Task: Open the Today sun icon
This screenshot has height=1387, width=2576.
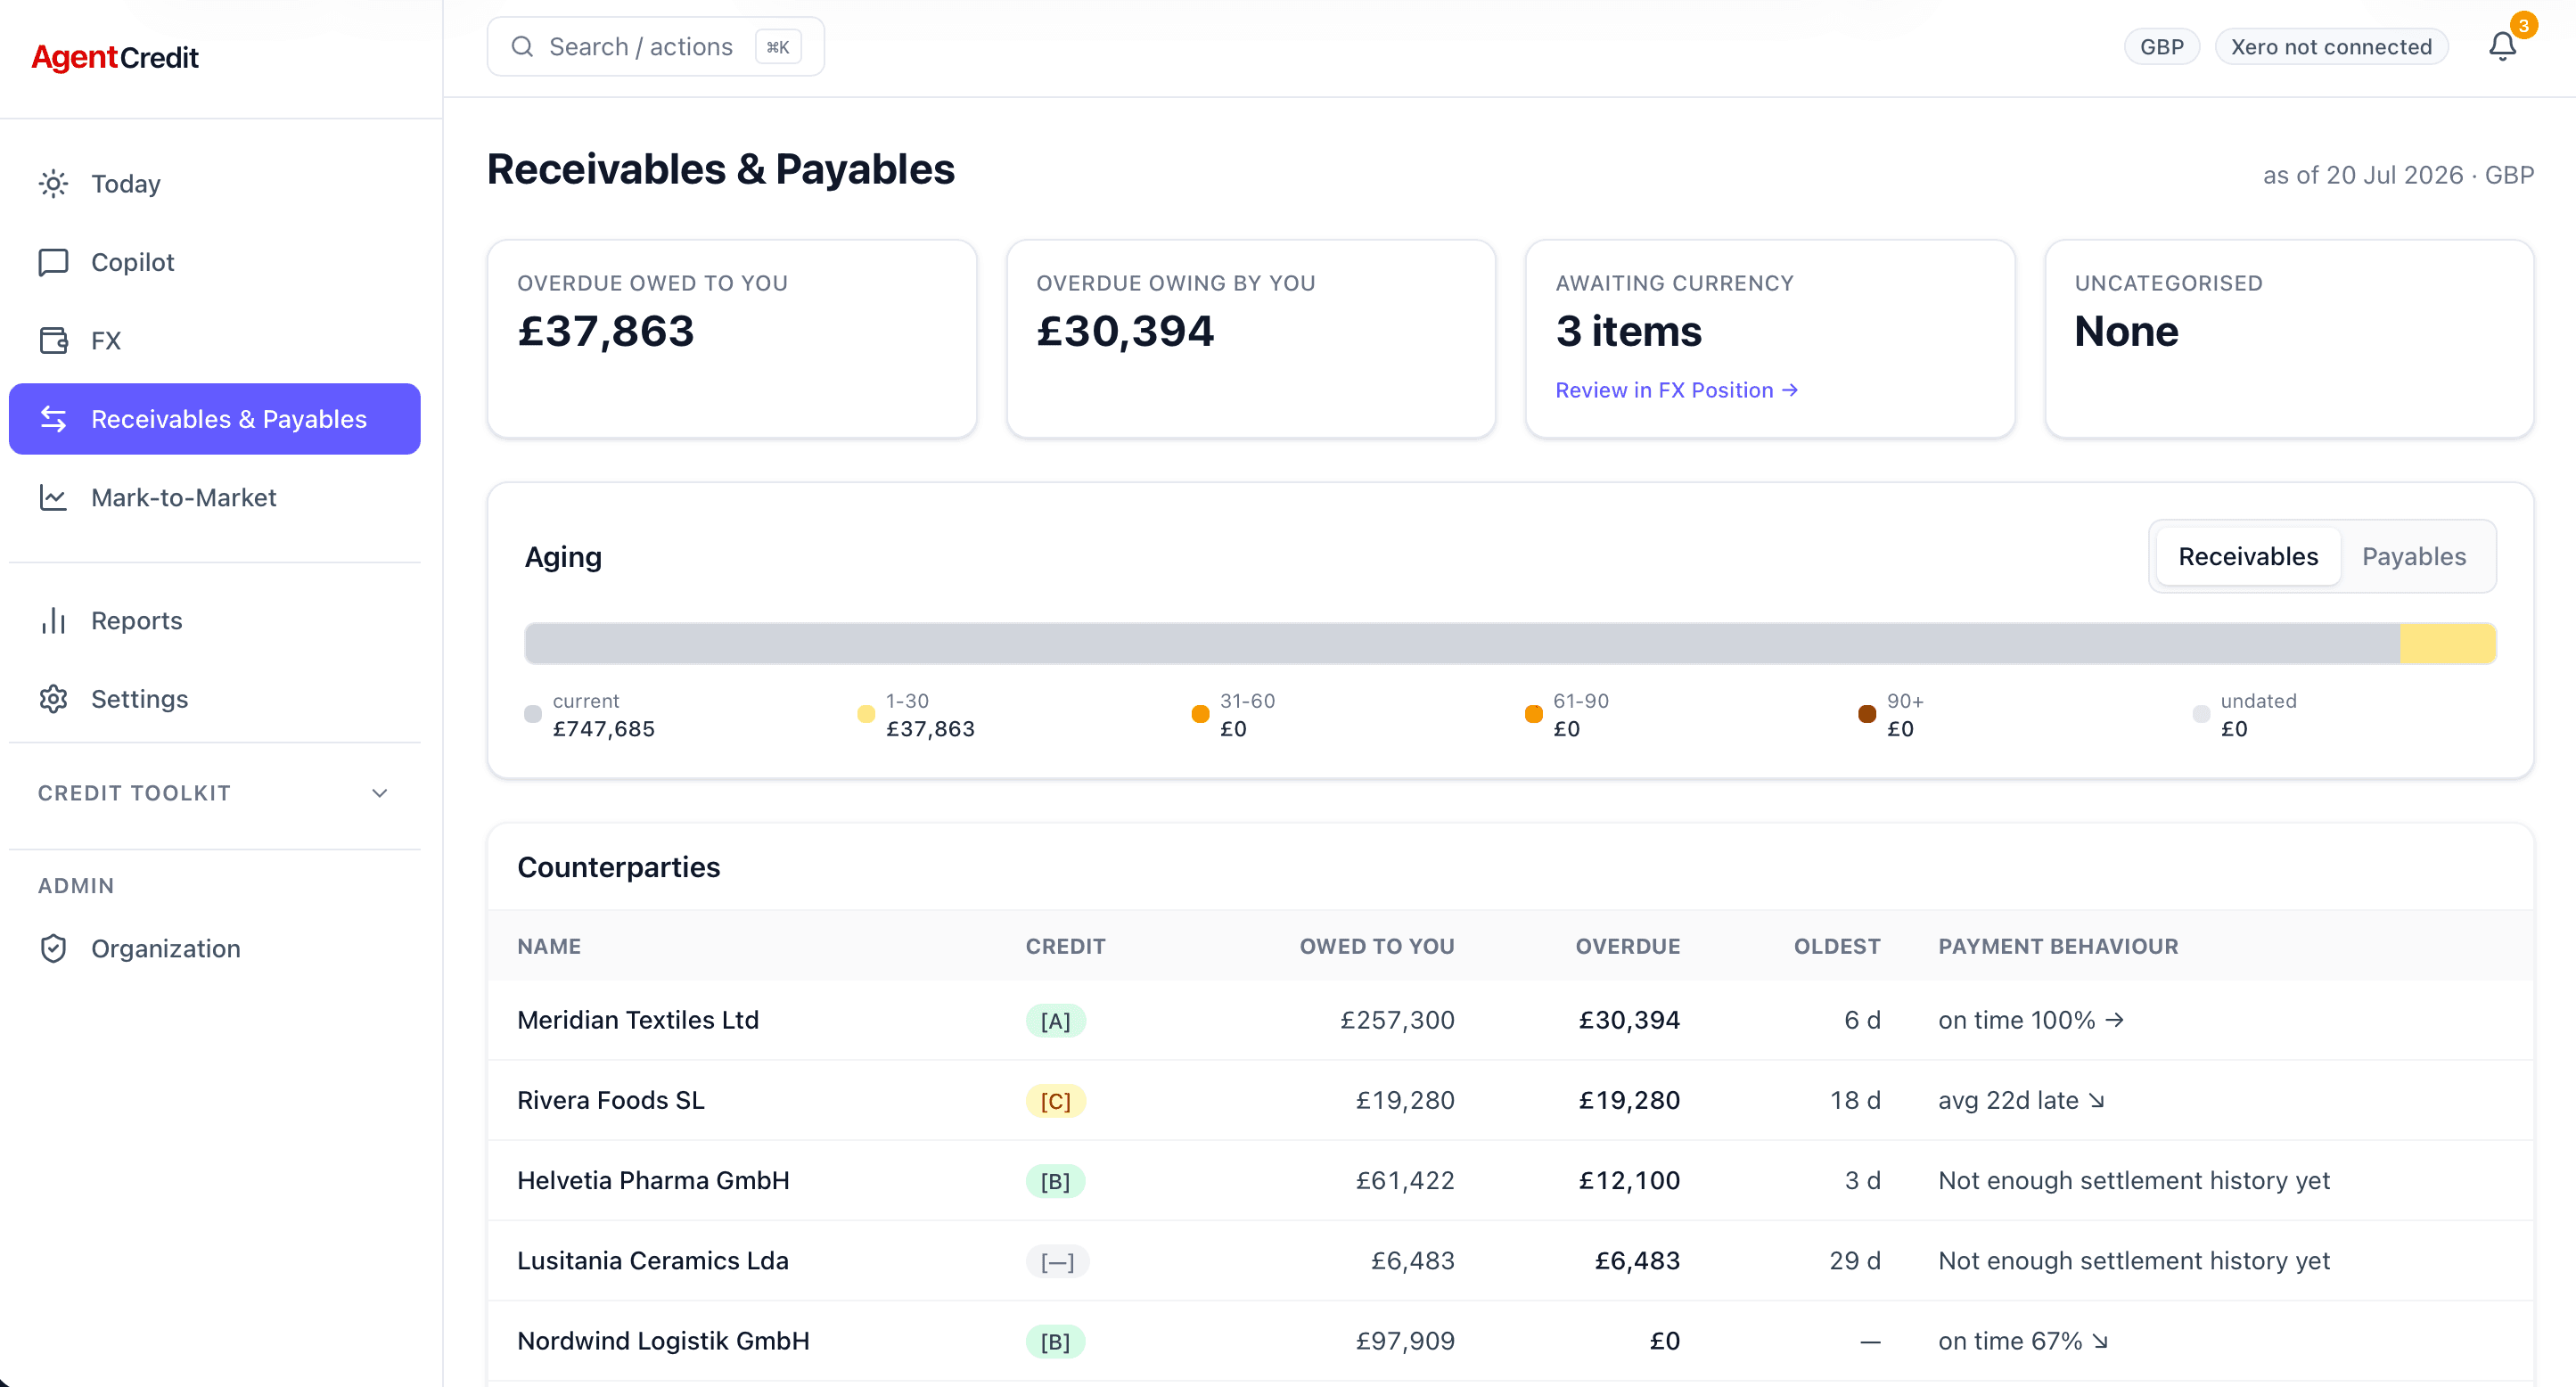Action: (x=53, y=184)
